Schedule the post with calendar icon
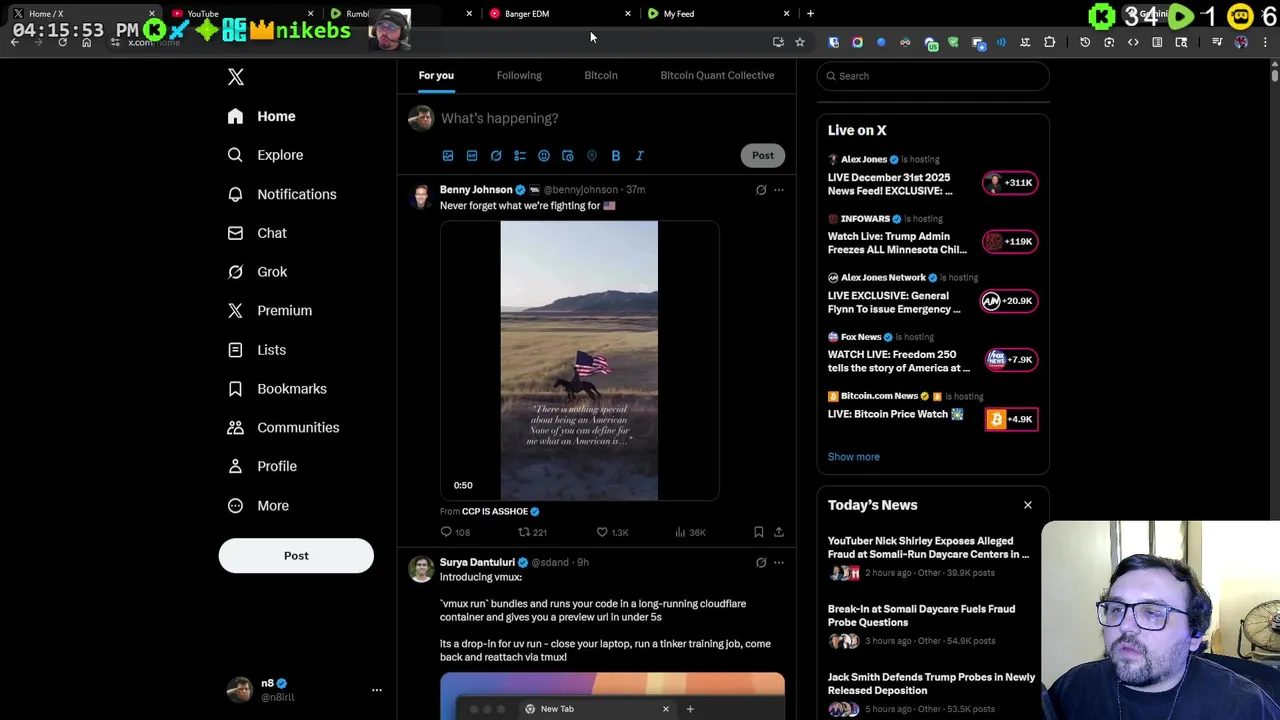Screen dimensions: 1280x720 [x=568, y=156]
